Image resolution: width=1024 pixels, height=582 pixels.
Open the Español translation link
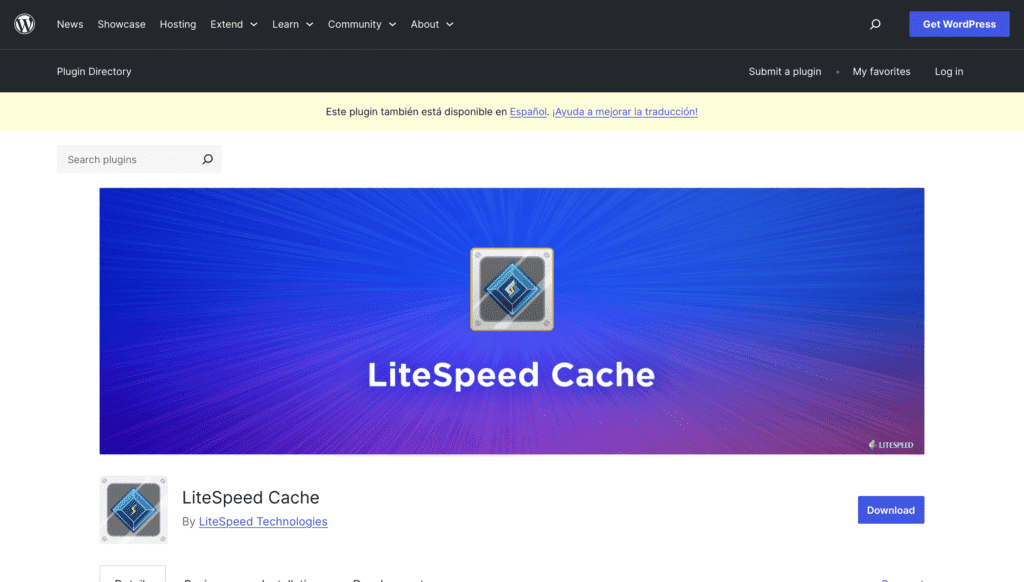coord(528,112)
